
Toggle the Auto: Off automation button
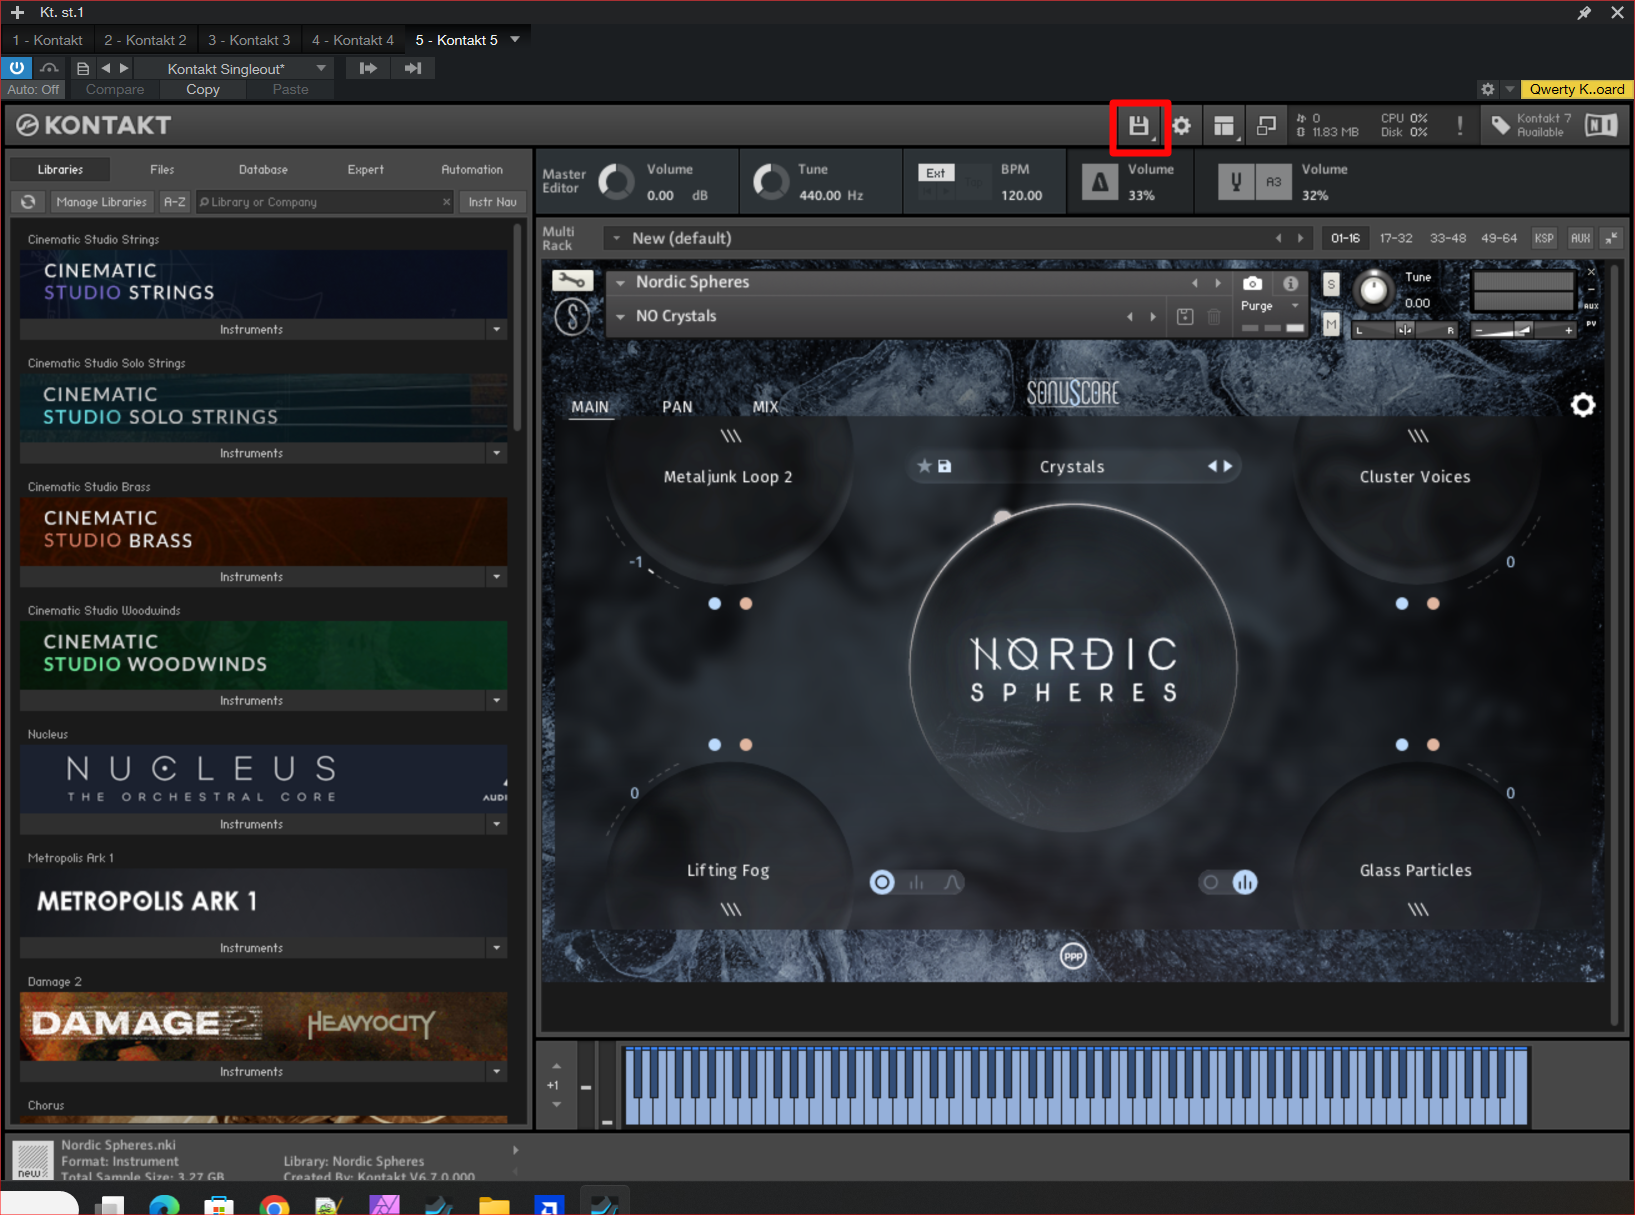(x=33, y=89)
